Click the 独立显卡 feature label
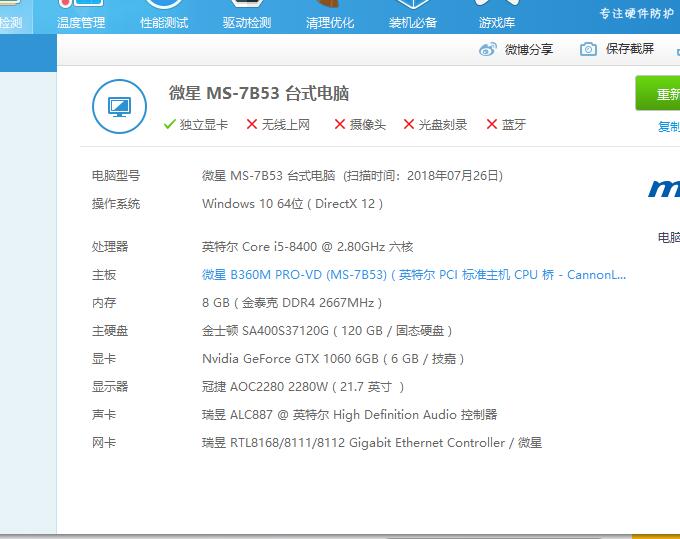This screenshot has width=680, height=539. 203,125
